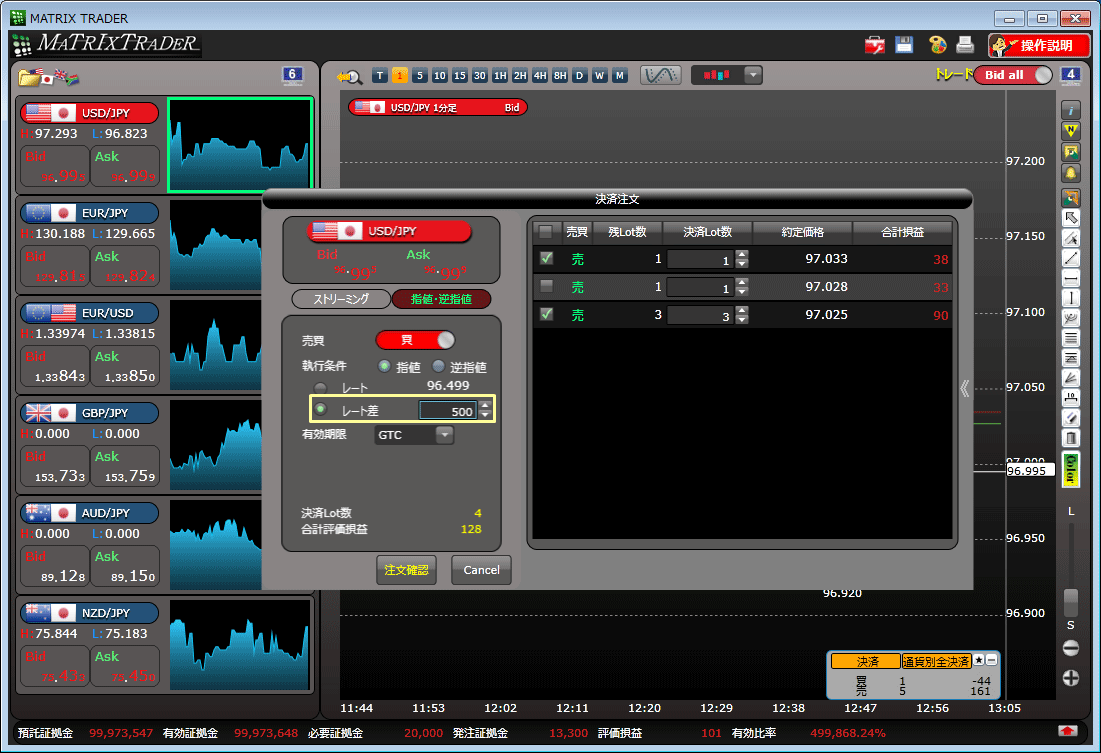
Task: Click the arrow magnifier chart search icon
Action: (349, 76)
